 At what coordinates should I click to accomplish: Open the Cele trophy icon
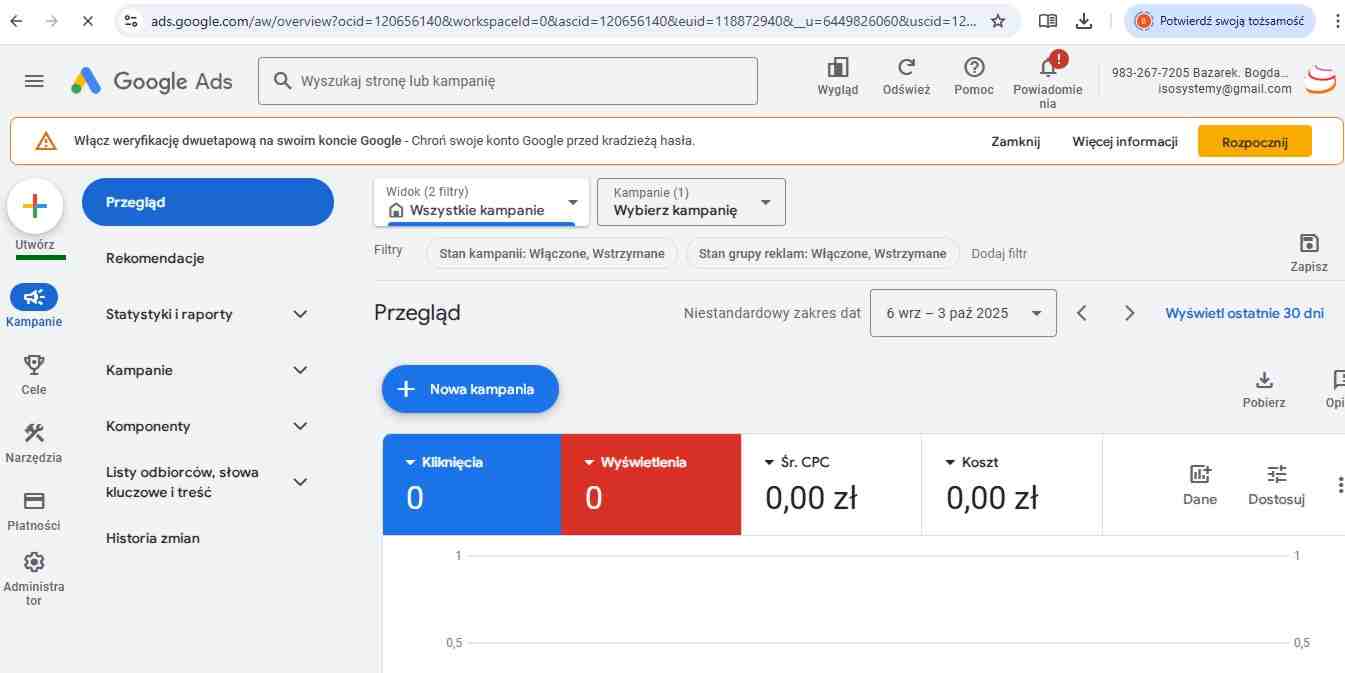[34, 365]
